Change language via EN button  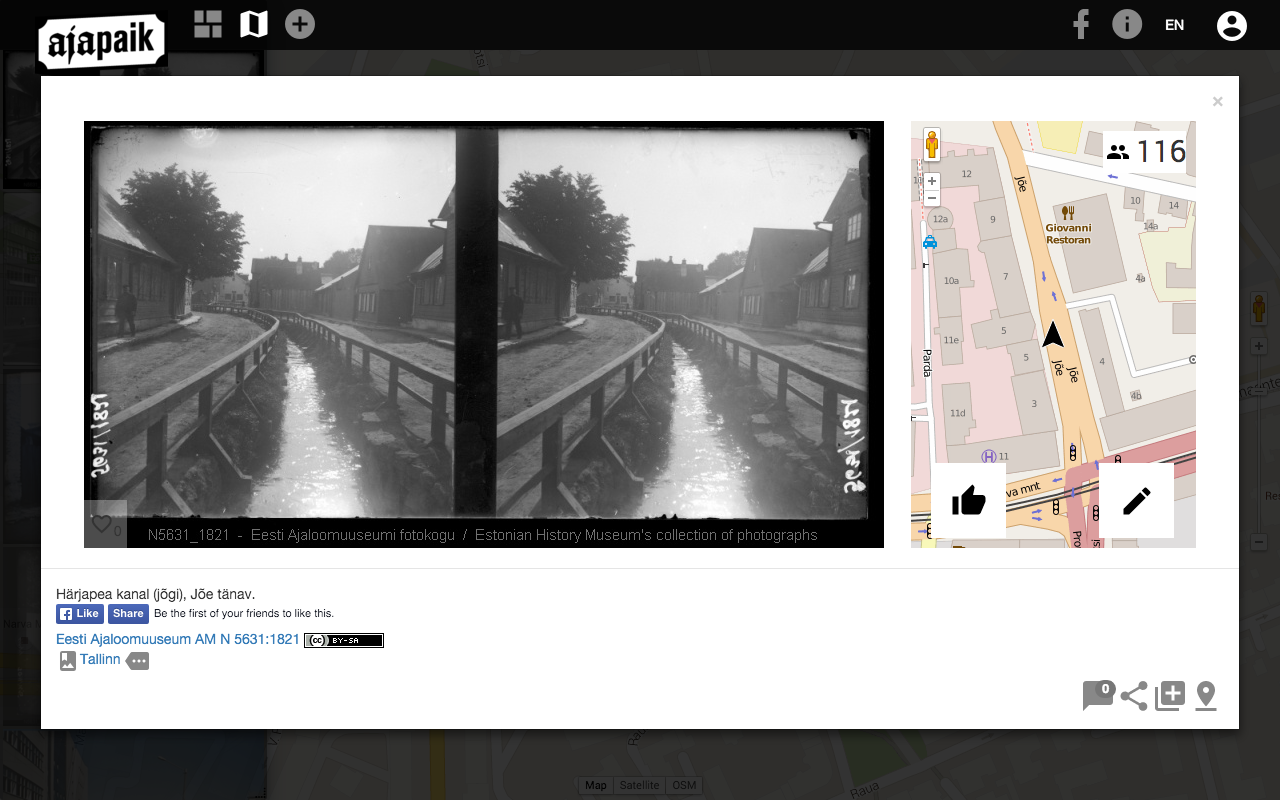[1174, 25]
